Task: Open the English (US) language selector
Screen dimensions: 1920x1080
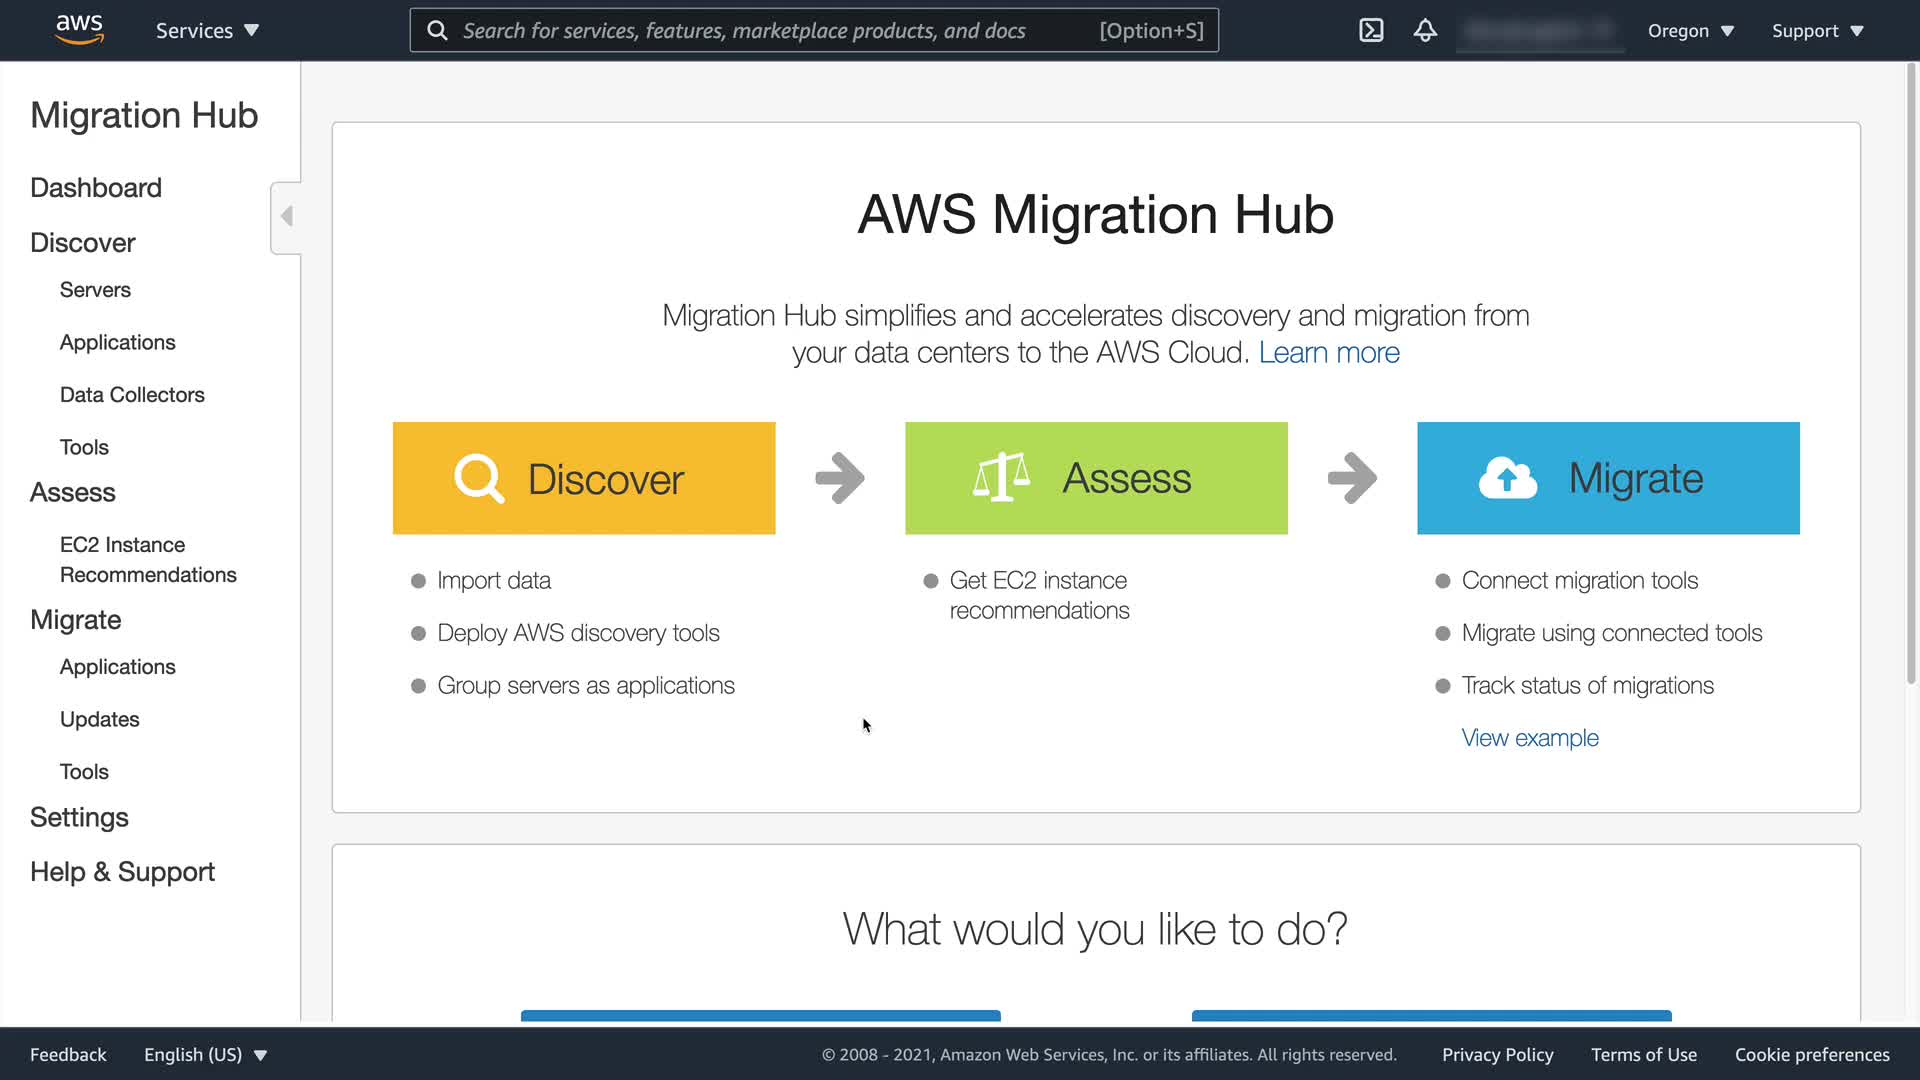Action: pos(205,1054)
